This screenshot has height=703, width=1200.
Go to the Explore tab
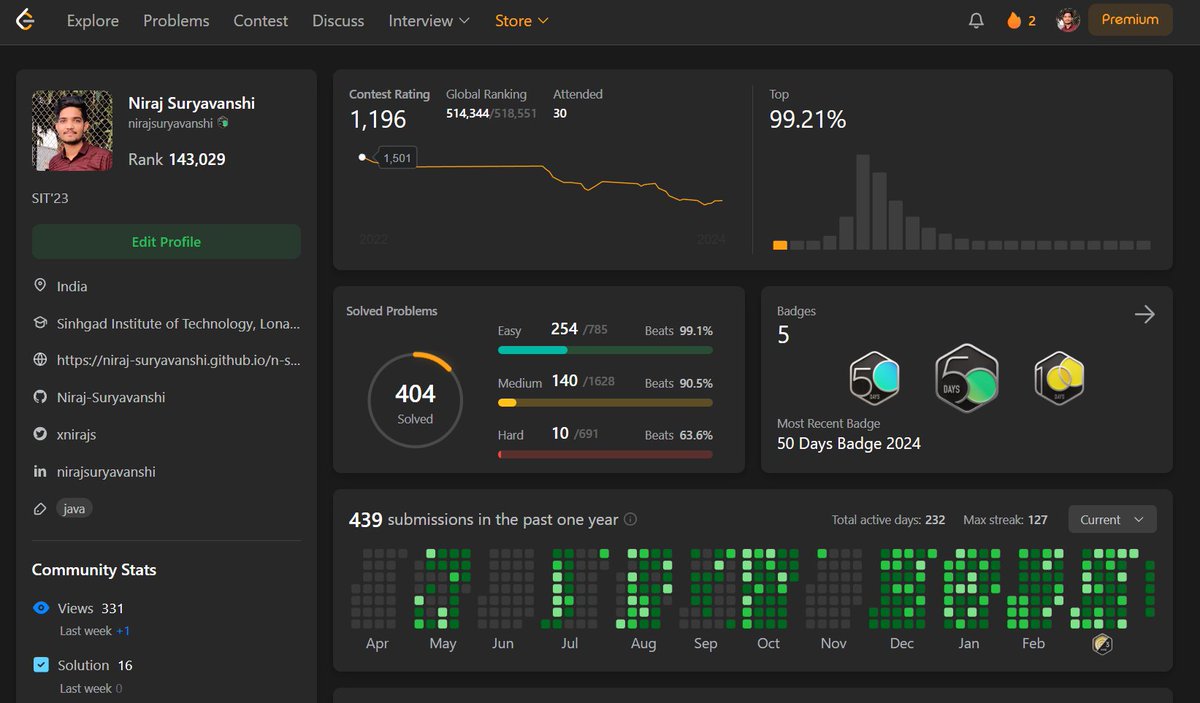click(93, 20)
